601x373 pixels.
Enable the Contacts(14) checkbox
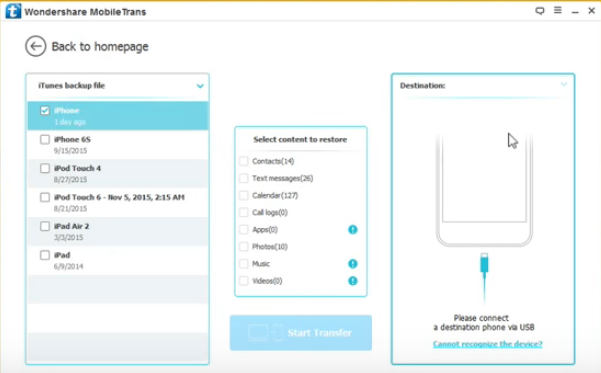[244, 161]
